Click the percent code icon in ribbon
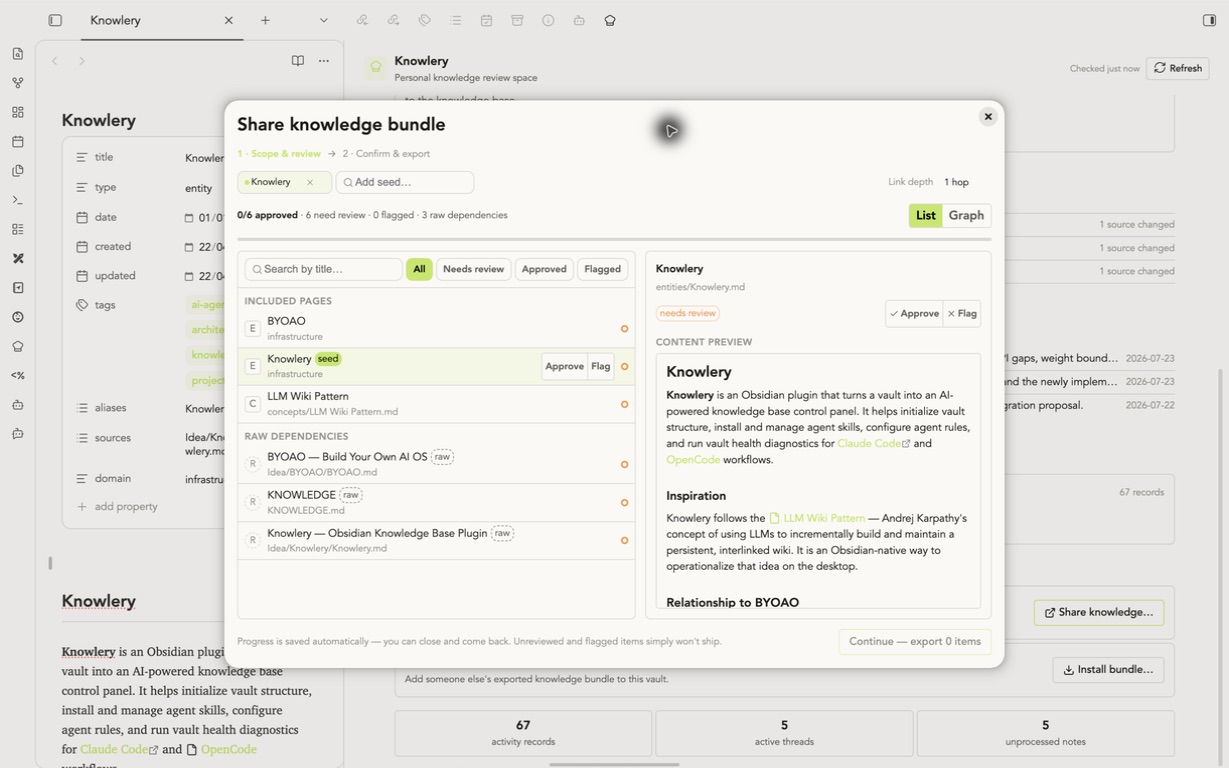The image size is (1229, 768). (18, 376)
